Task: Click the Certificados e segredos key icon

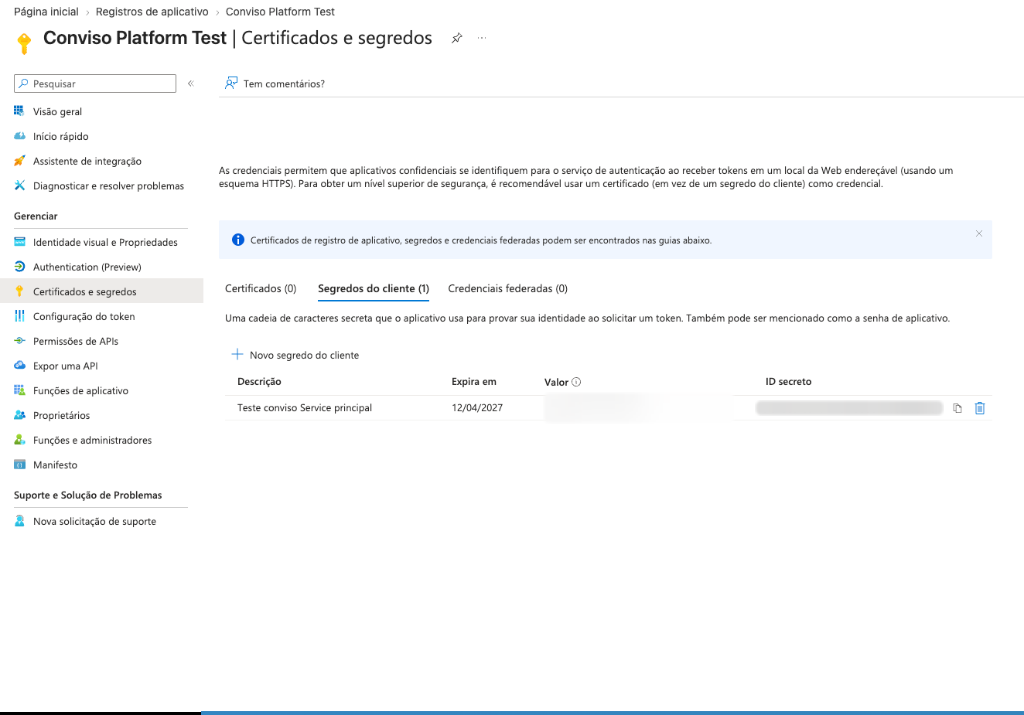Action: click(x=20, y=291)
